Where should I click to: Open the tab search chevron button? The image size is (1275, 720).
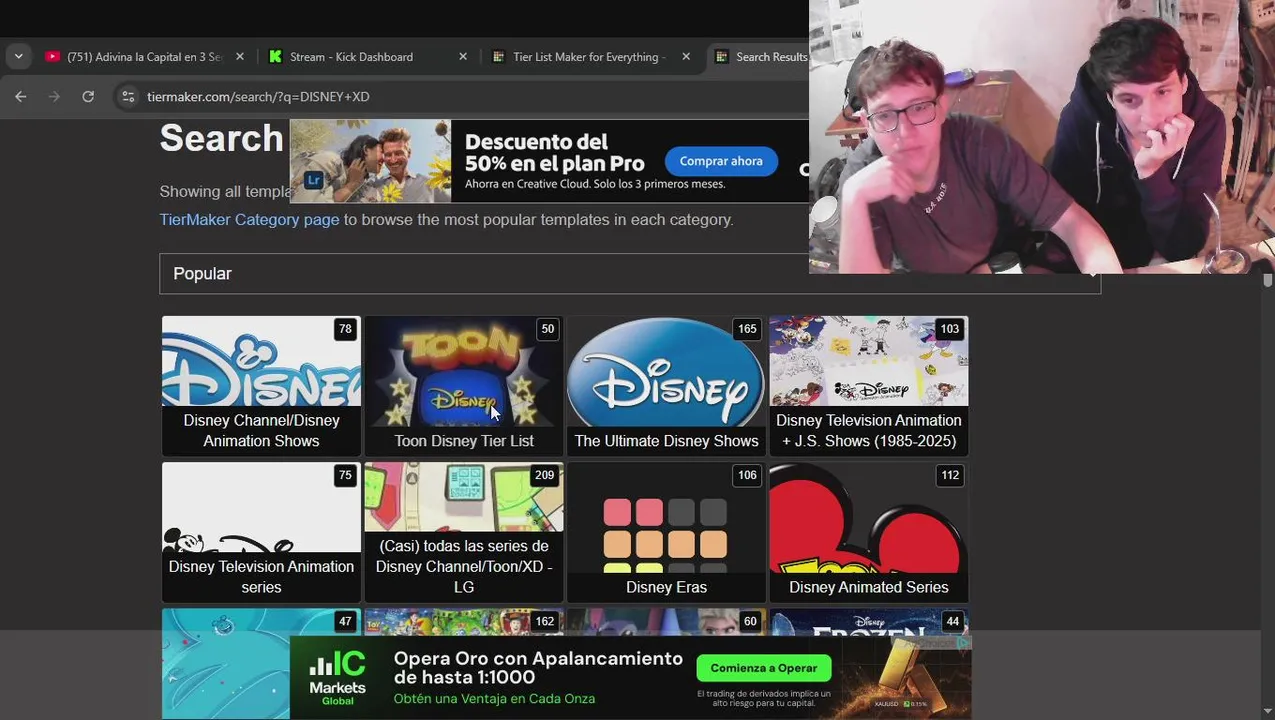[18, 57]
